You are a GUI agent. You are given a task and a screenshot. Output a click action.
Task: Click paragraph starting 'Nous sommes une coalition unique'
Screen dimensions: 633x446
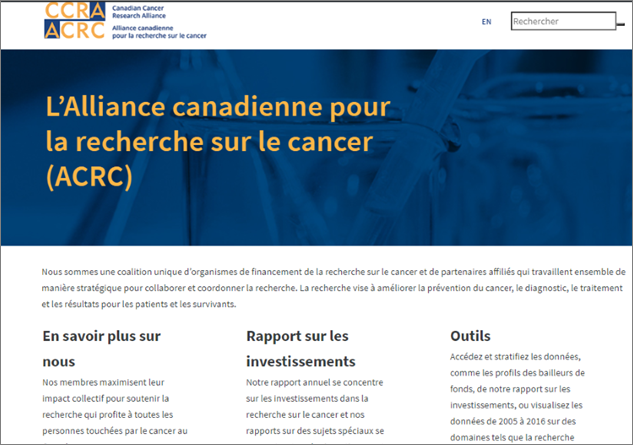333,288
